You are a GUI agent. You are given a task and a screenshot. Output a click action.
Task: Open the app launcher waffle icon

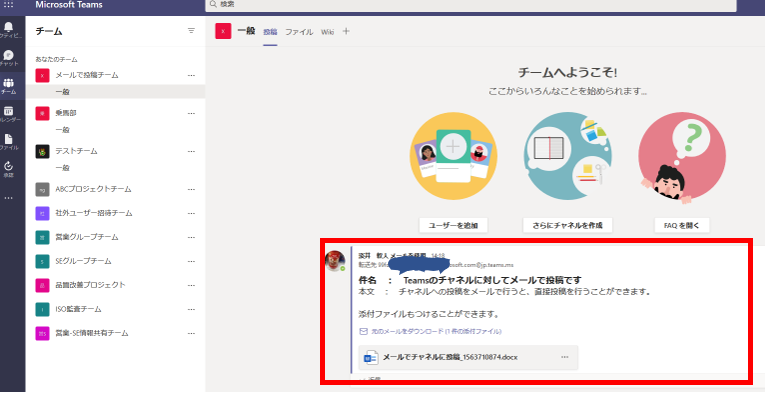[x=8, y=4]
